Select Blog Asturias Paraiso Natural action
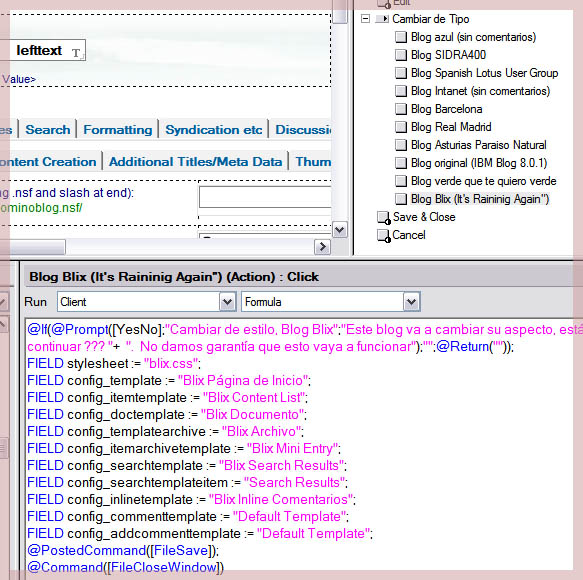This screenshot has width=583, height=580. pyautogui.click(x=479, y=145)
